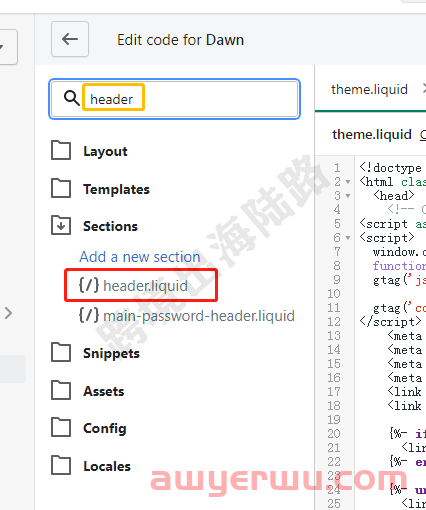Fold code at line 2 arrow
Screen dimensions: 426x510
click(348, 182)
